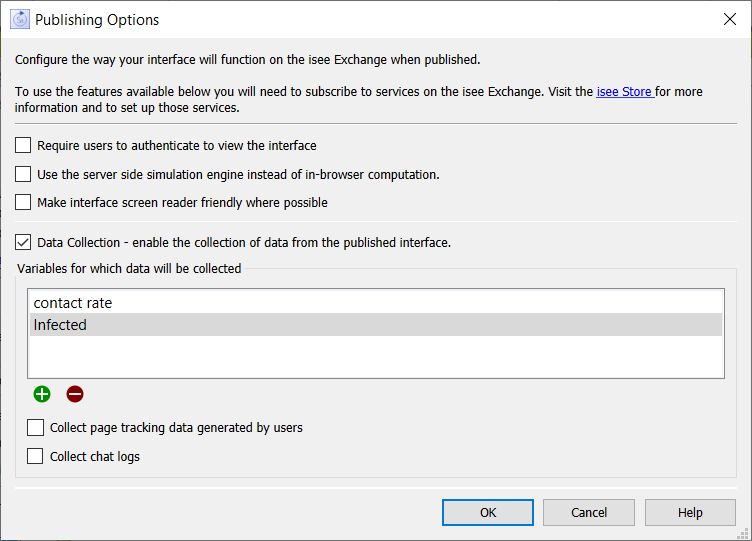Viewport: 752px width, 541px height.
Task: Open the isee Store link
Action: click(x=624, y=92)
